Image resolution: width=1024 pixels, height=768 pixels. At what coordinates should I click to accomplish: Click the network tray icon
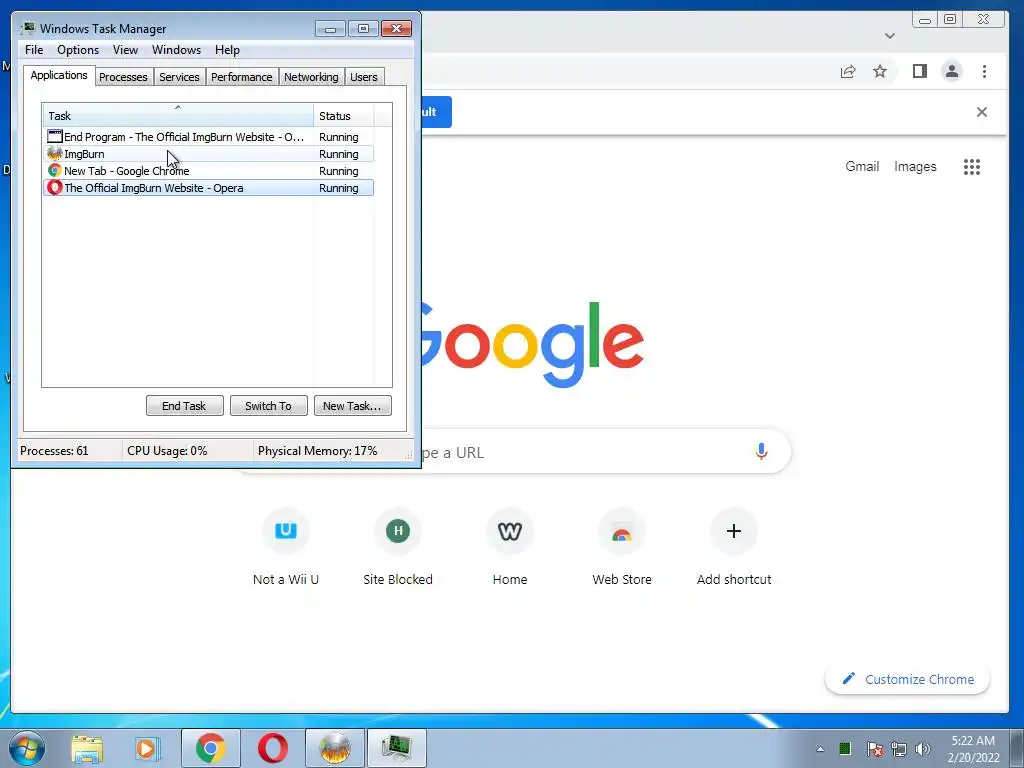point(899,749)
